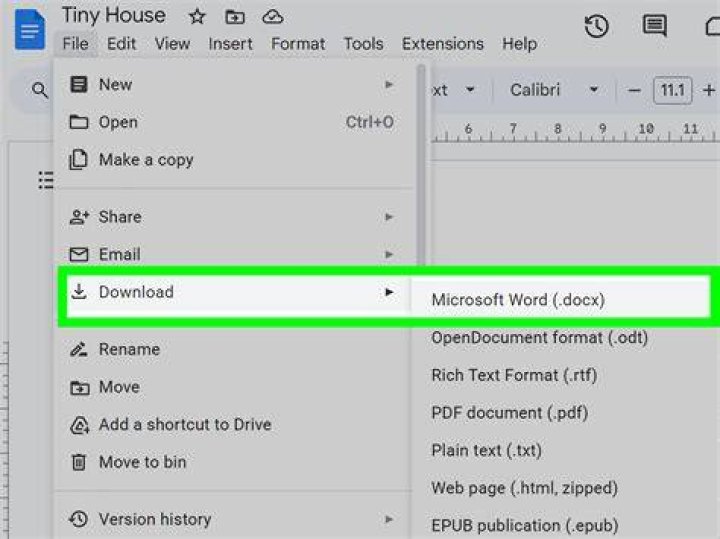The image size is (720, 539).
Task: Open the Edit menu
Action: coord(121,44)
